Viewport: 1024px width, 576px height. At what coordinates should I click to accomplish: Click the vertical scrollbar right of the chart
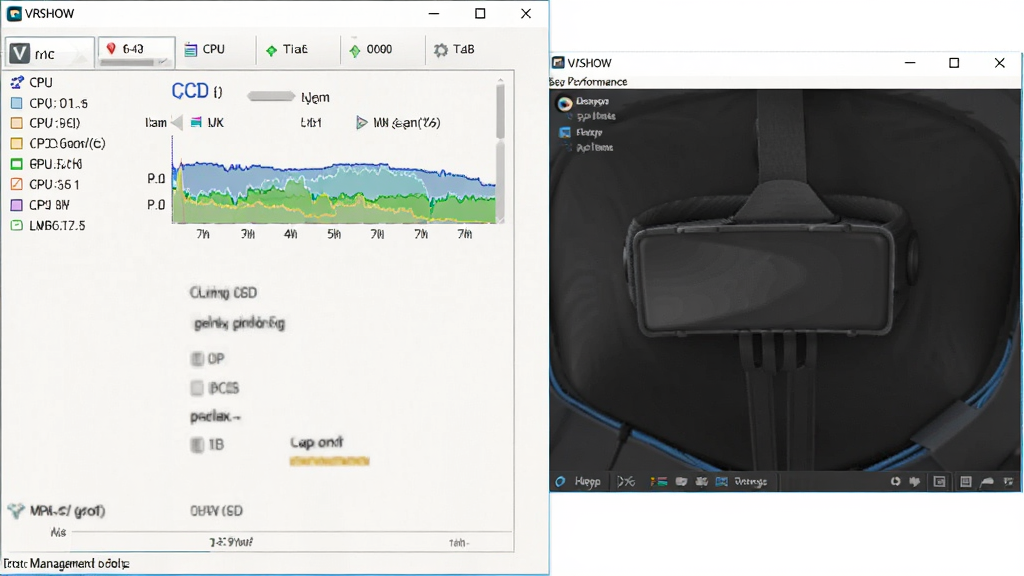click(x=500, y=150)
